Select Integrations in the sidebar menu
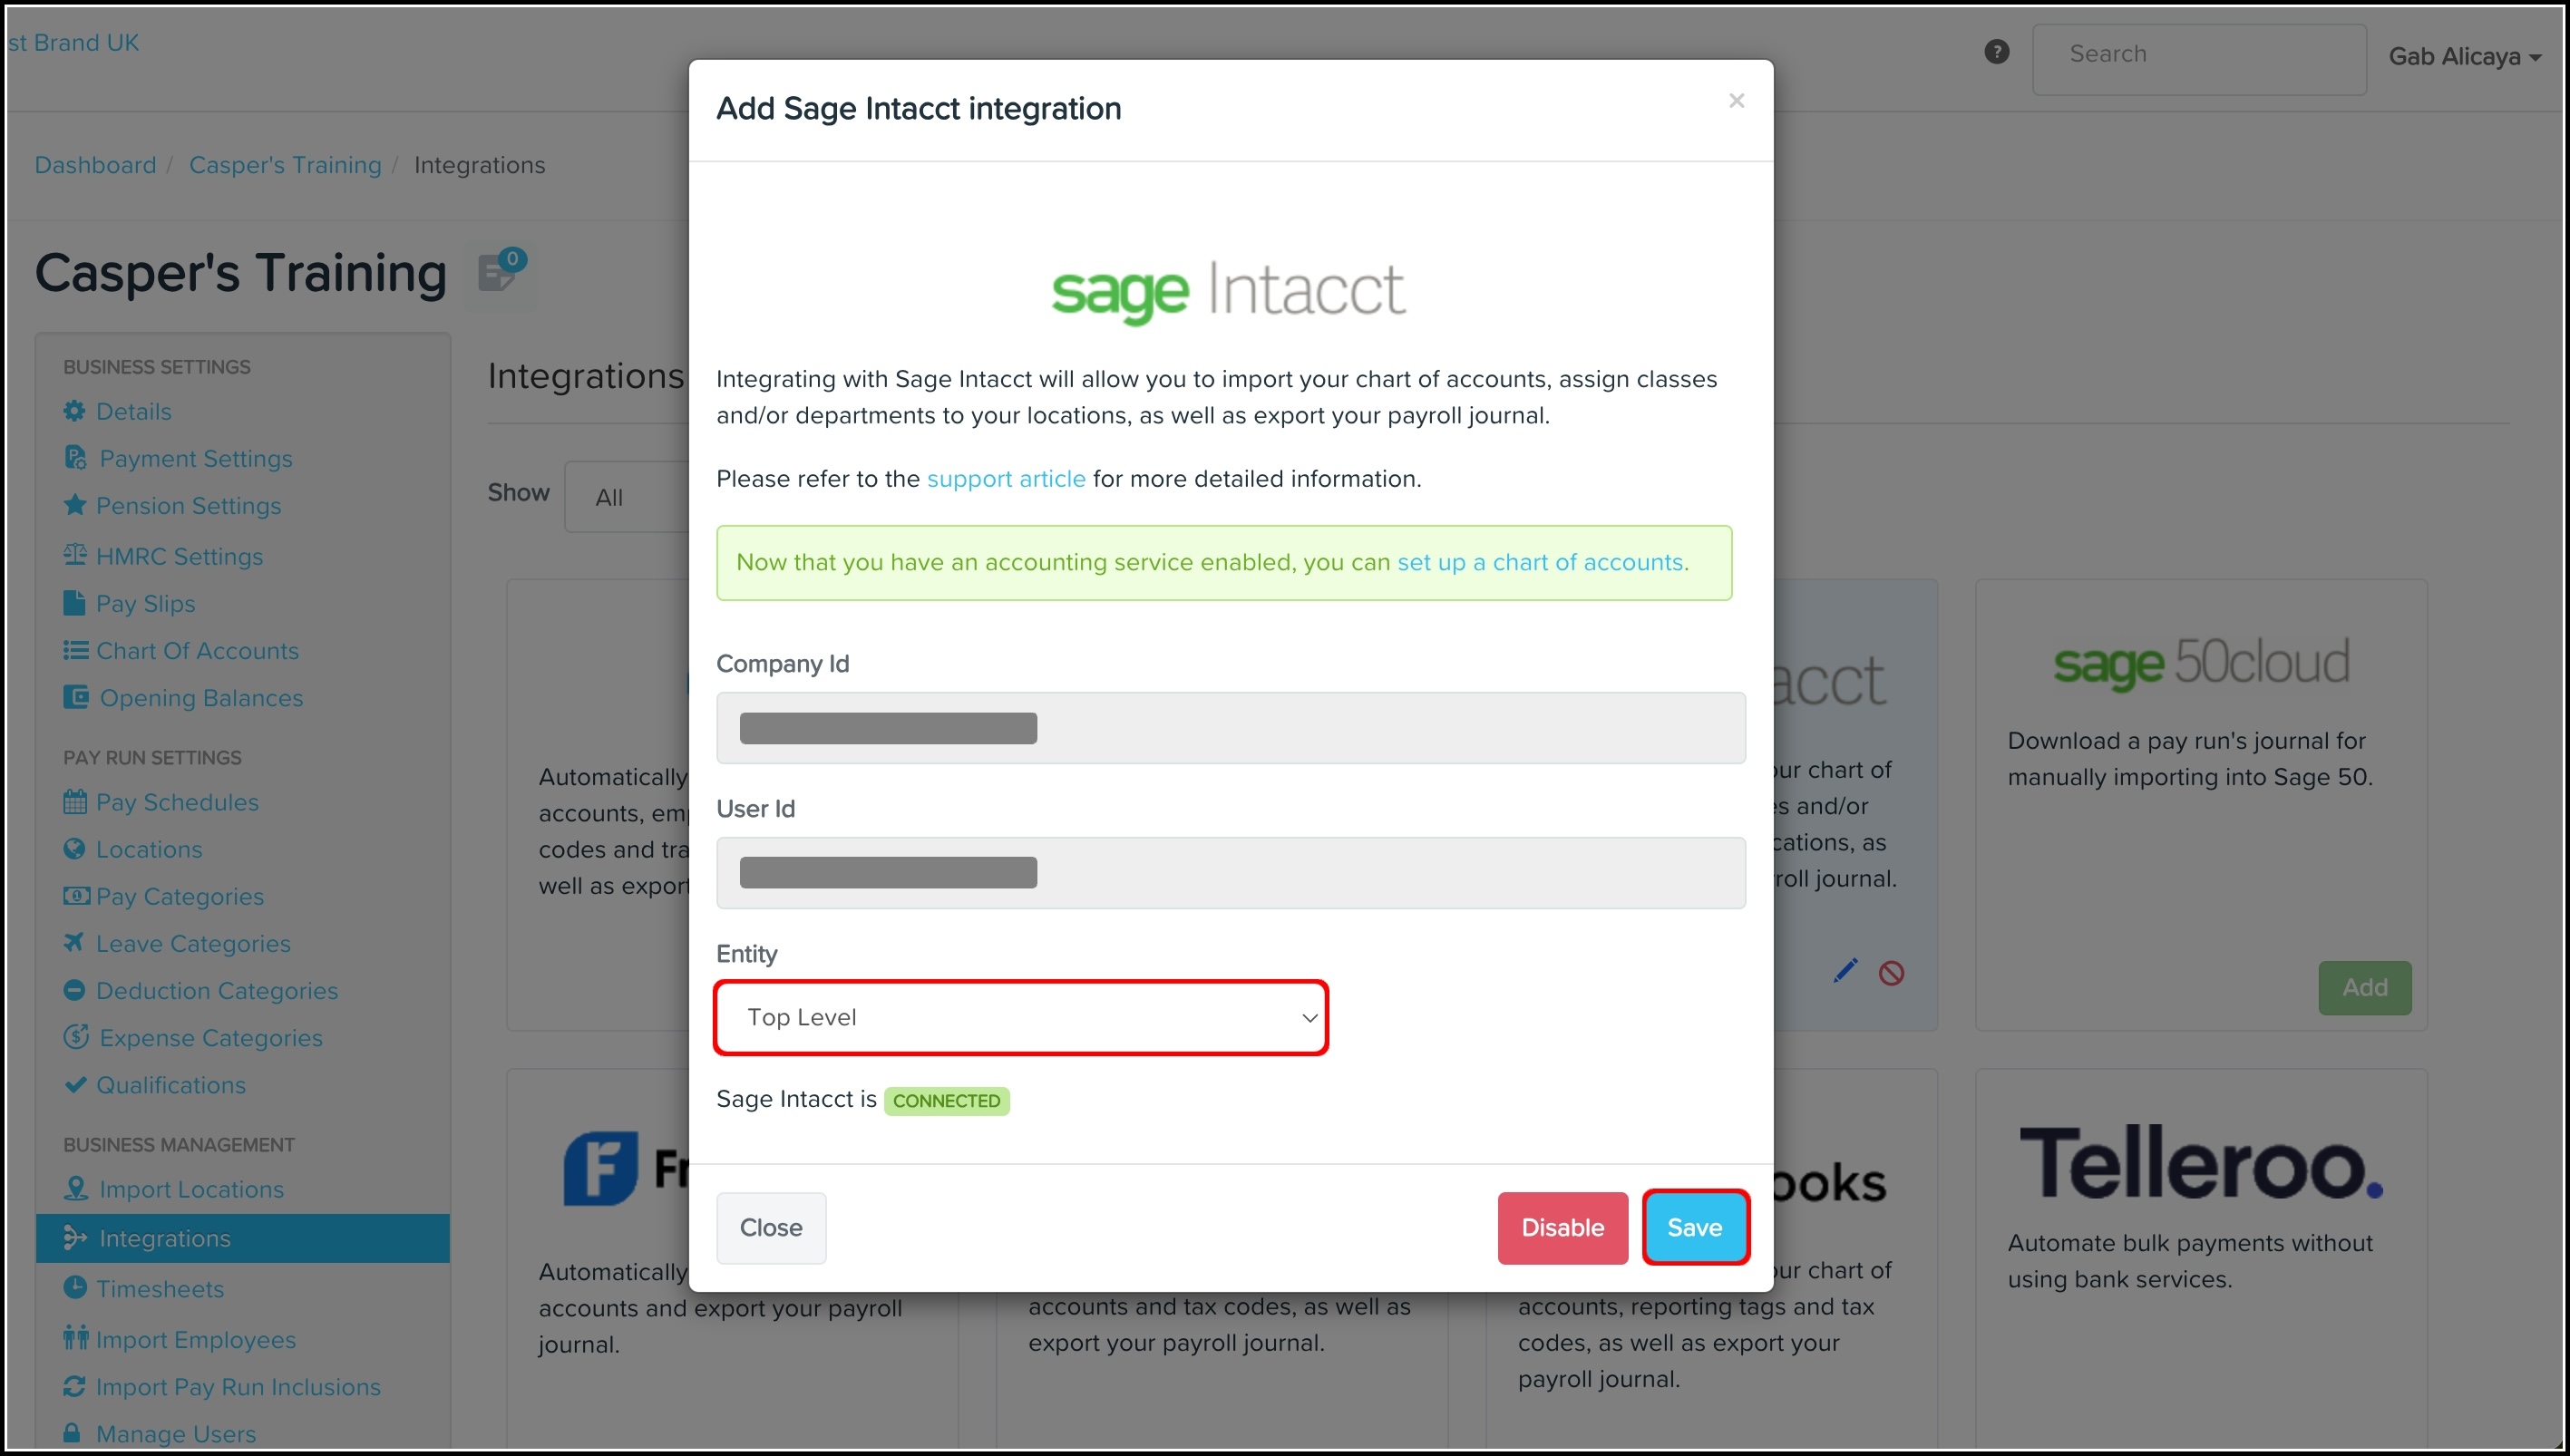Image resolution: width=2570 pixels, height=1456 pixels. point(165,1238)
